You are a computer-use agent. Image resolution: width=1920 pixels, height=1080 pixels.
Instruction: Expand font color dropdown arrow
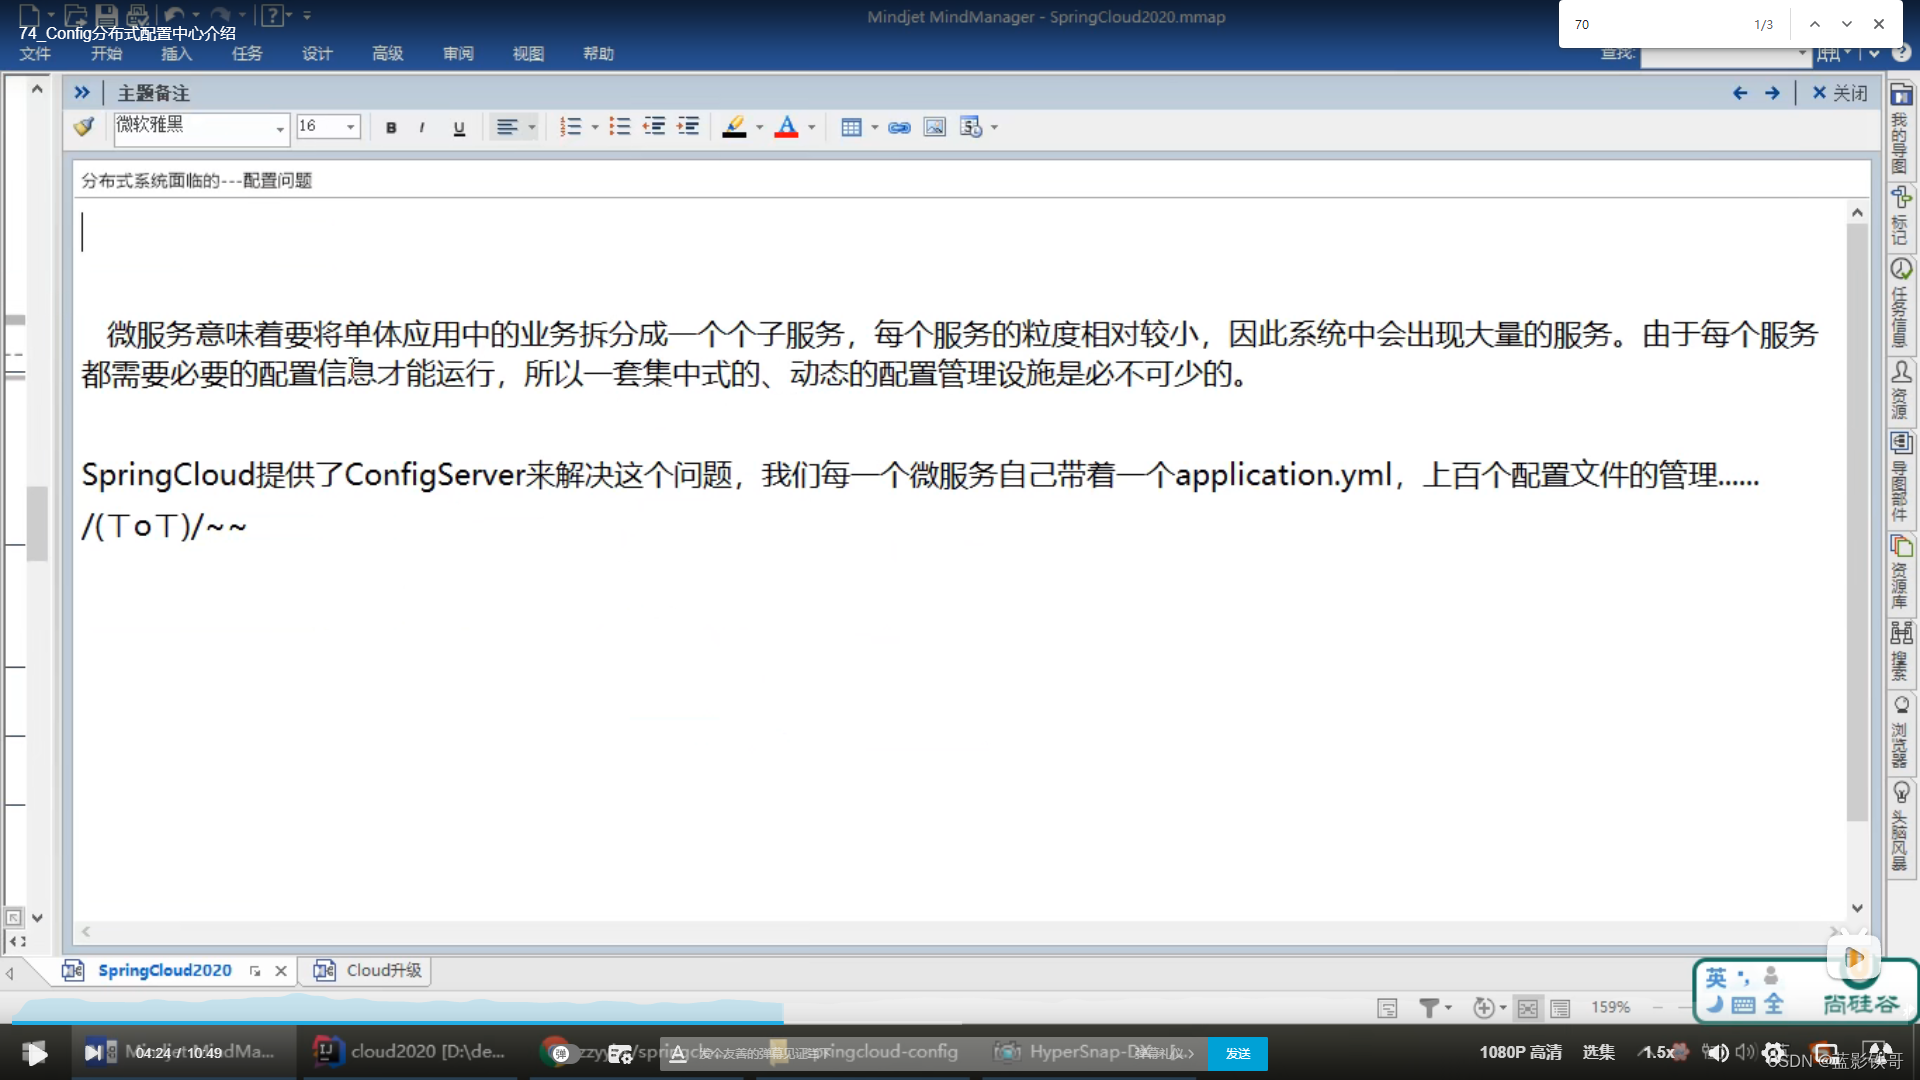(812, 128)
